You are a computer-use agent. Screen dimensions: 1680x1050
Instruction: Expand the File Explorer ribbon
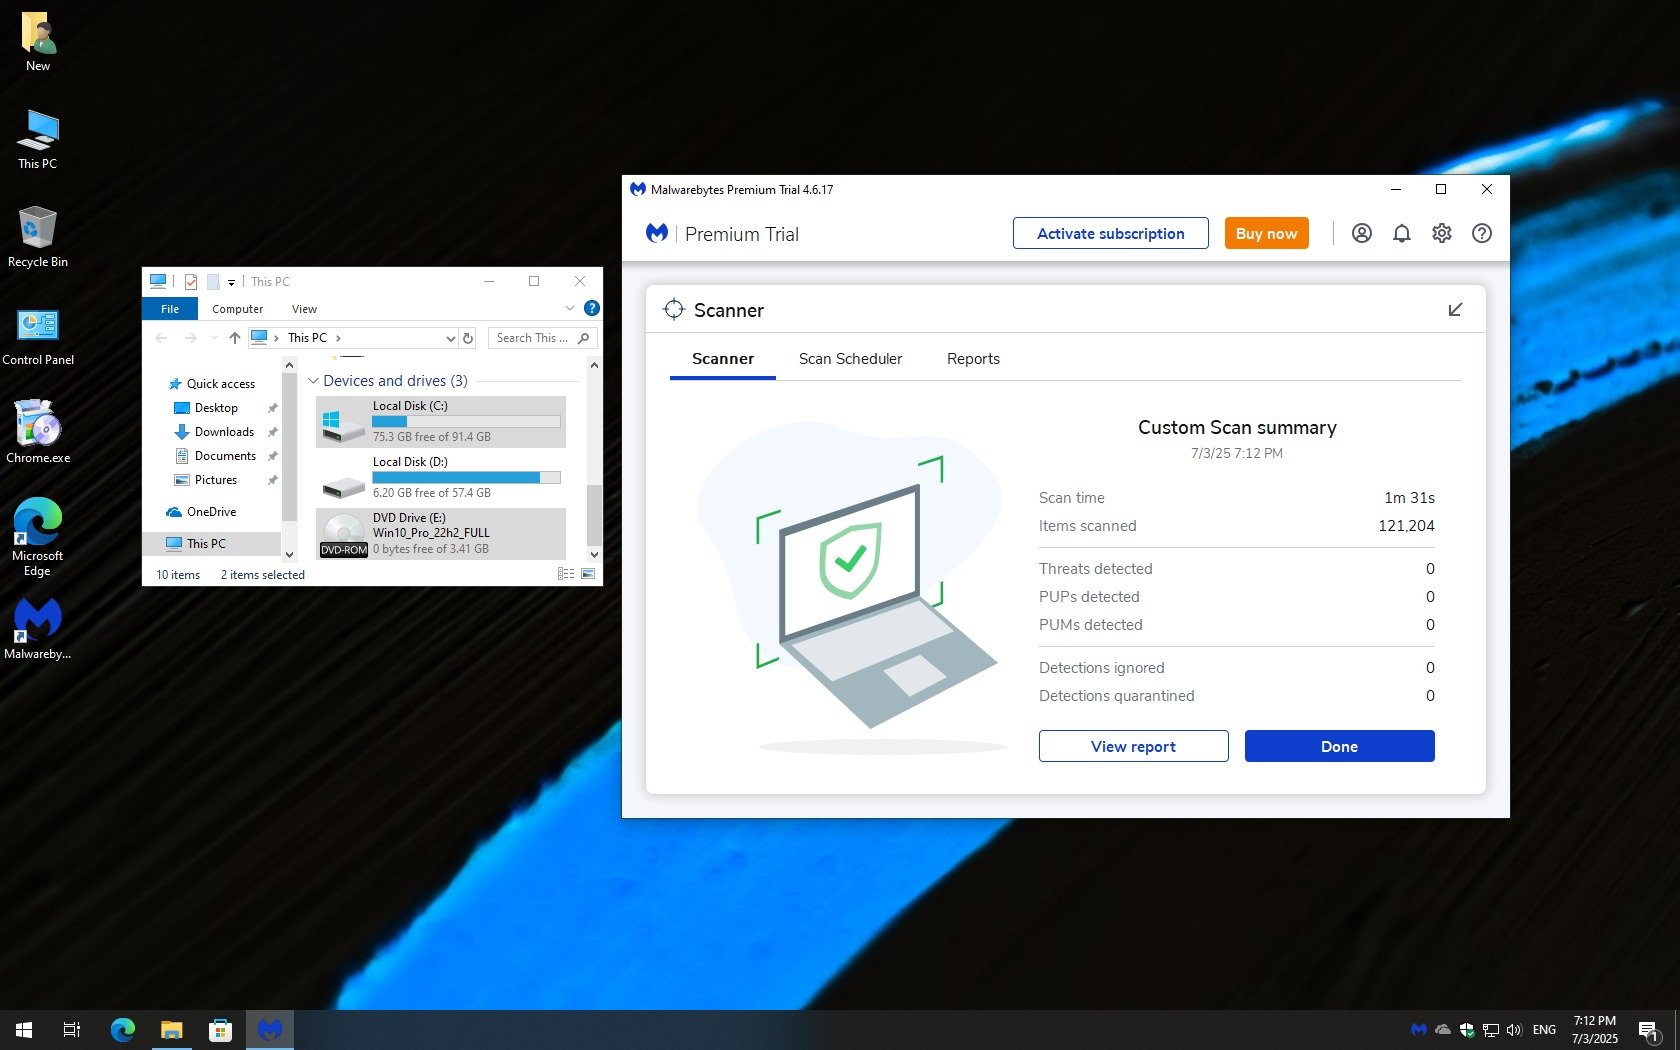[x=570, y=308]
